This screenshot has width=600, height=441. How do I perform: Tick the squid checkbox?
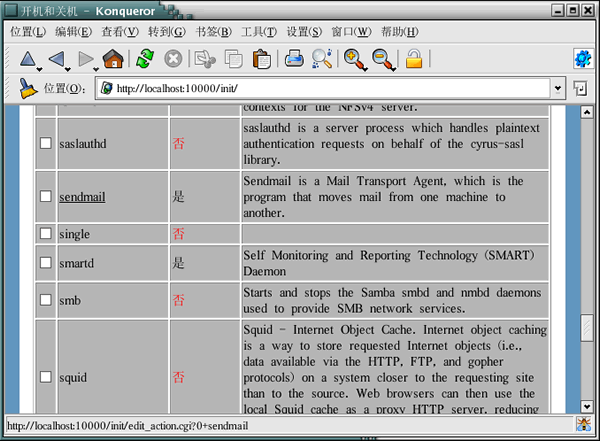[x=46, y=377]
